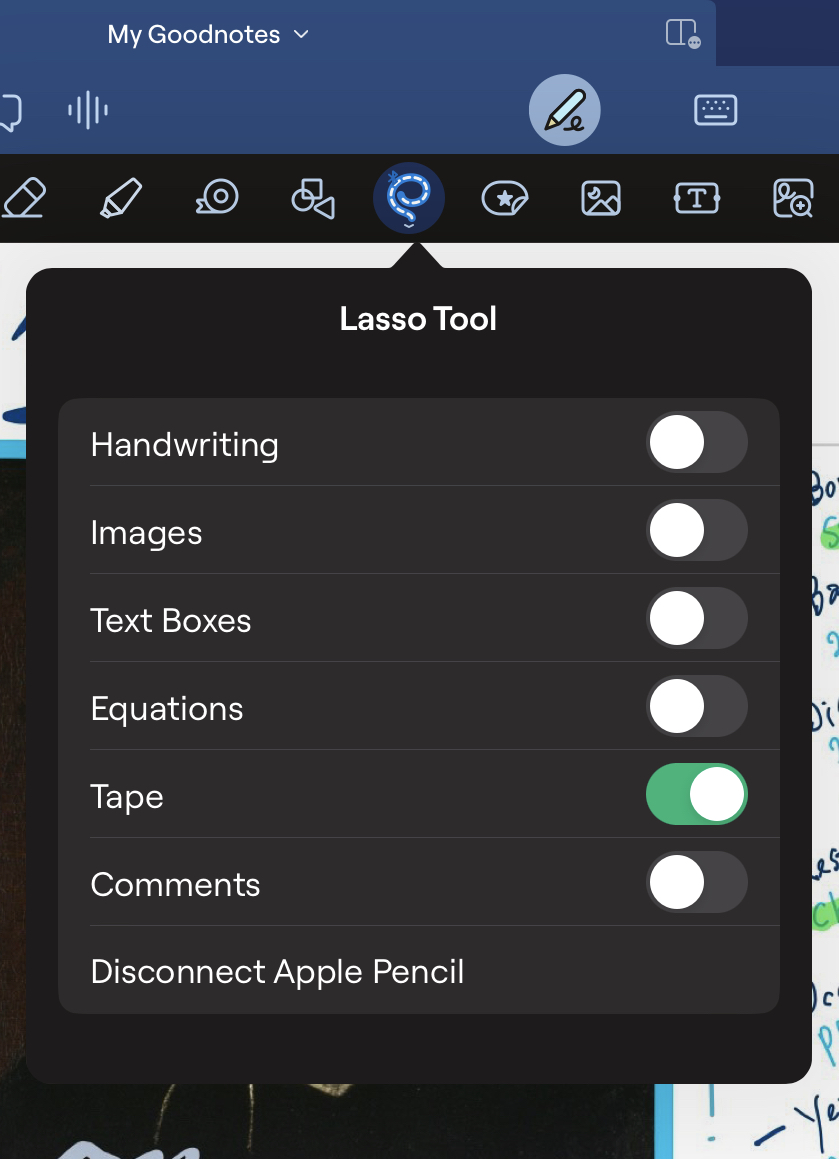Tap Disconnect Apple Pencil
Viewport: 839px width, 1159px height.
277,971
